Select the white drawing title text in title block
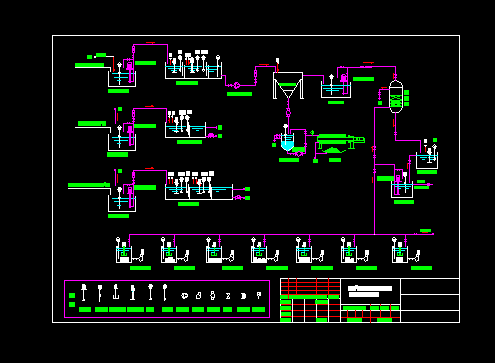Viewport: 495px width, 363px height. tap(370, 291)
